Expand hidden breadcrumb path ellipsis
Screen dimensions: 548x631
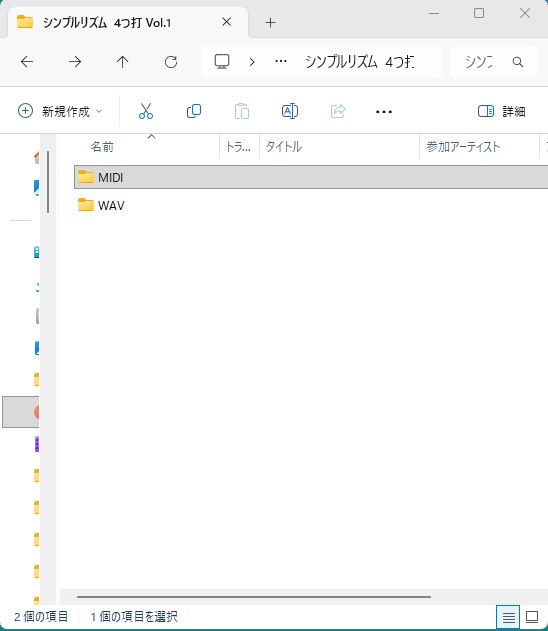(x=280, y=62)
